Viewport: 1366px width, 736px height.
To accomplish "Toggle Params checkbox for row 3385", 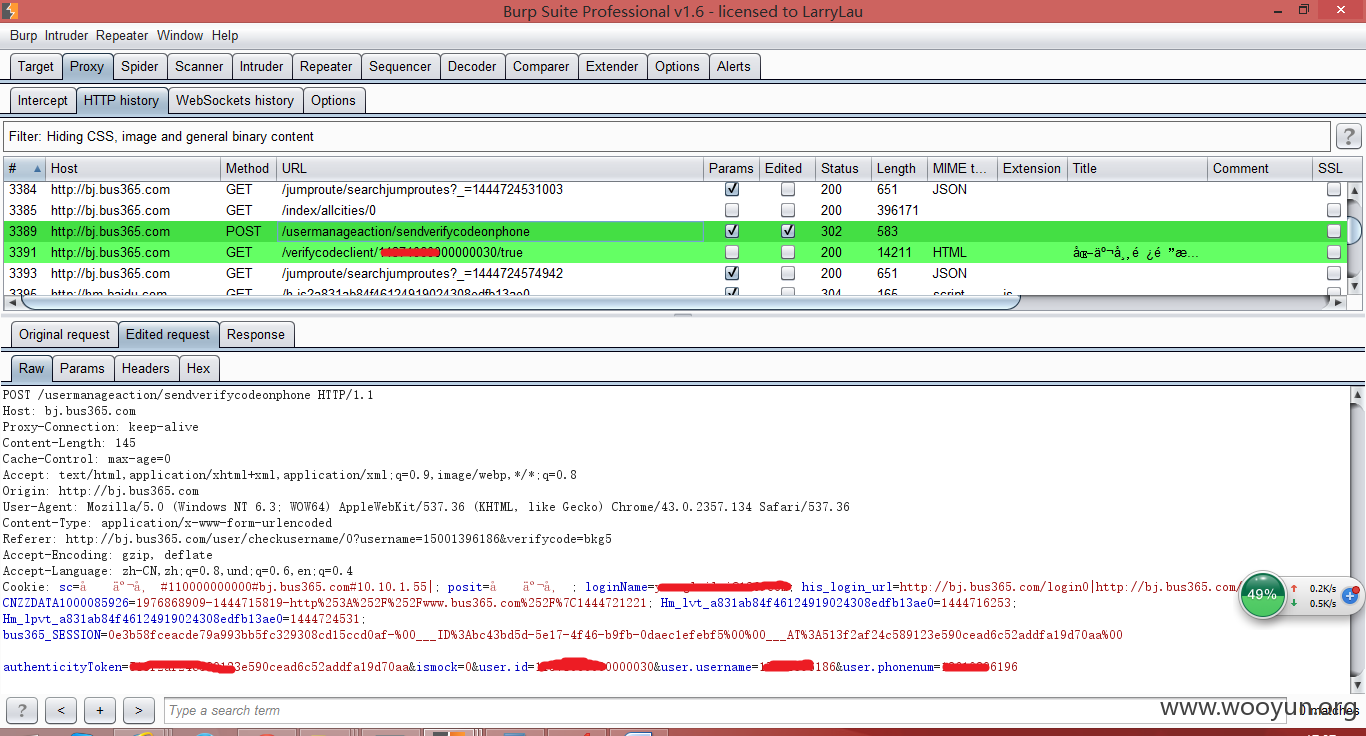I will point(732,210).
